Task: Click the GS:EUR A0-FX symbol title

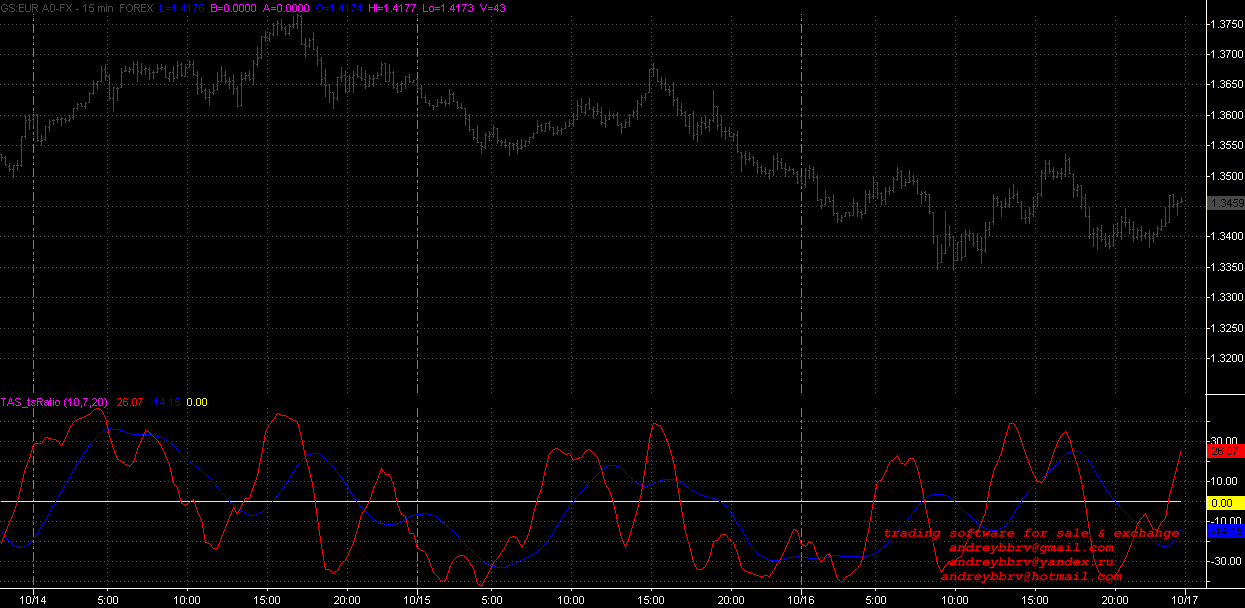Action: 40,8
